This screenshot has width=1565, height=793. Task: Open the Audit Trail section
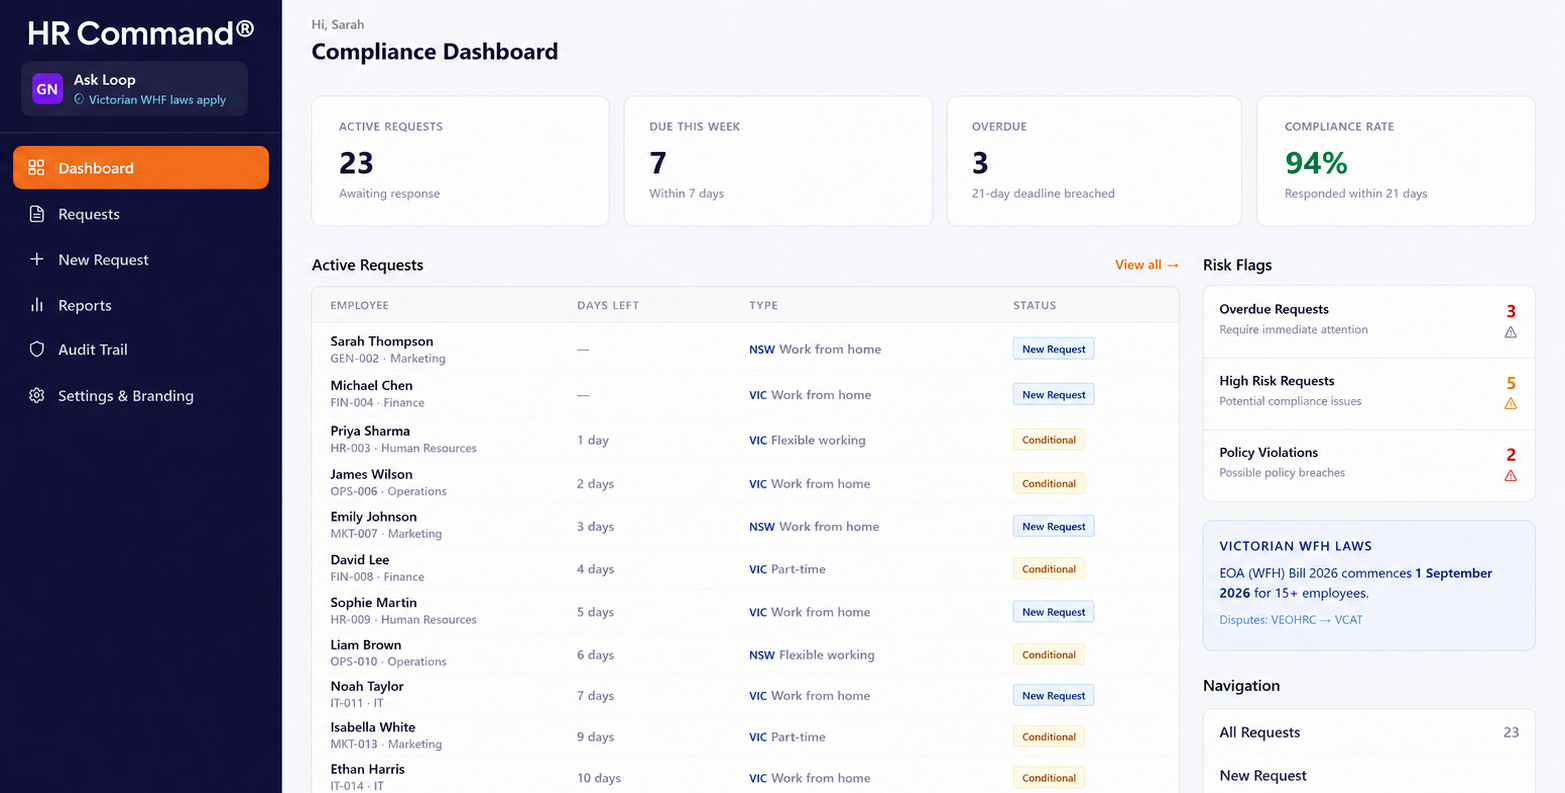coord(141,349)
